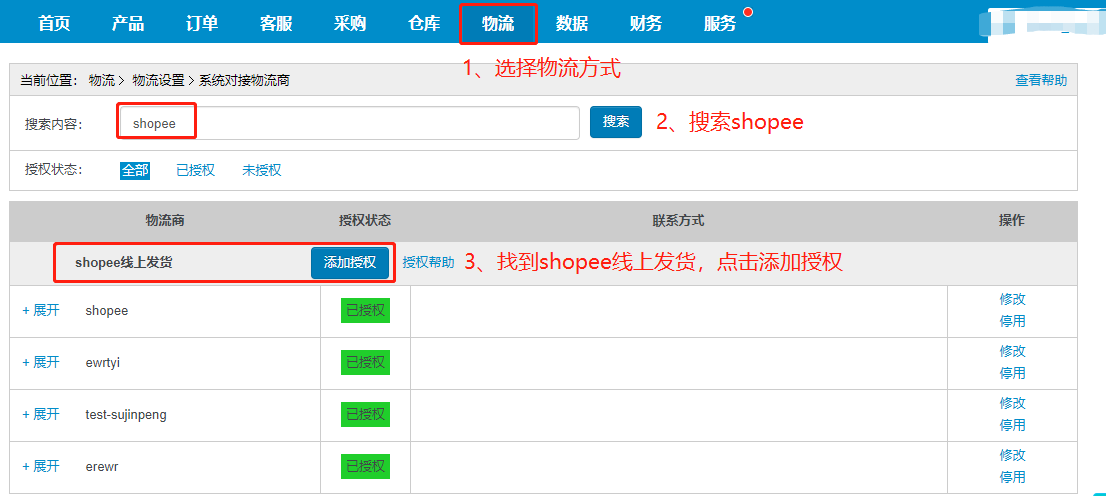Click the 已授权 badge of ewrtyi
The height and width of the screenshot is (496, 1106).
[365, 363]
